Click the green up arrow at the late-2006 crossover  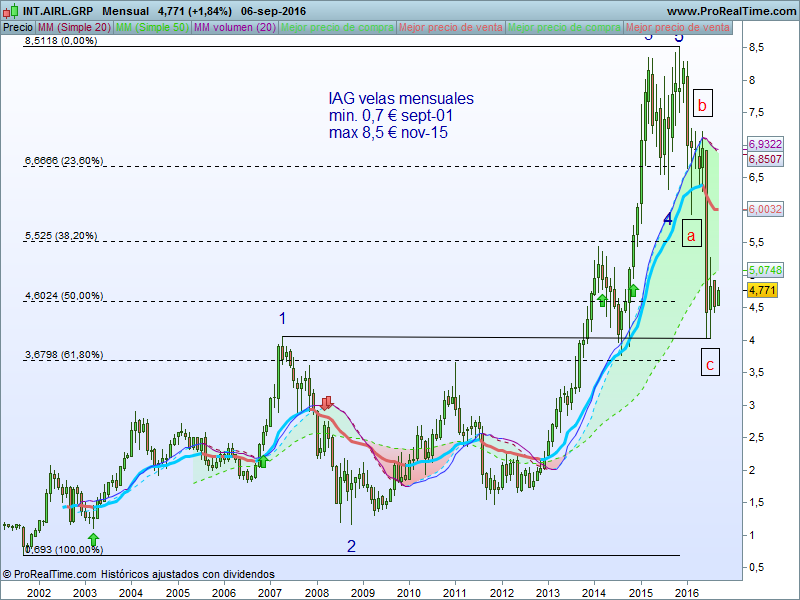pyautogui.click(x=263, y=461)
